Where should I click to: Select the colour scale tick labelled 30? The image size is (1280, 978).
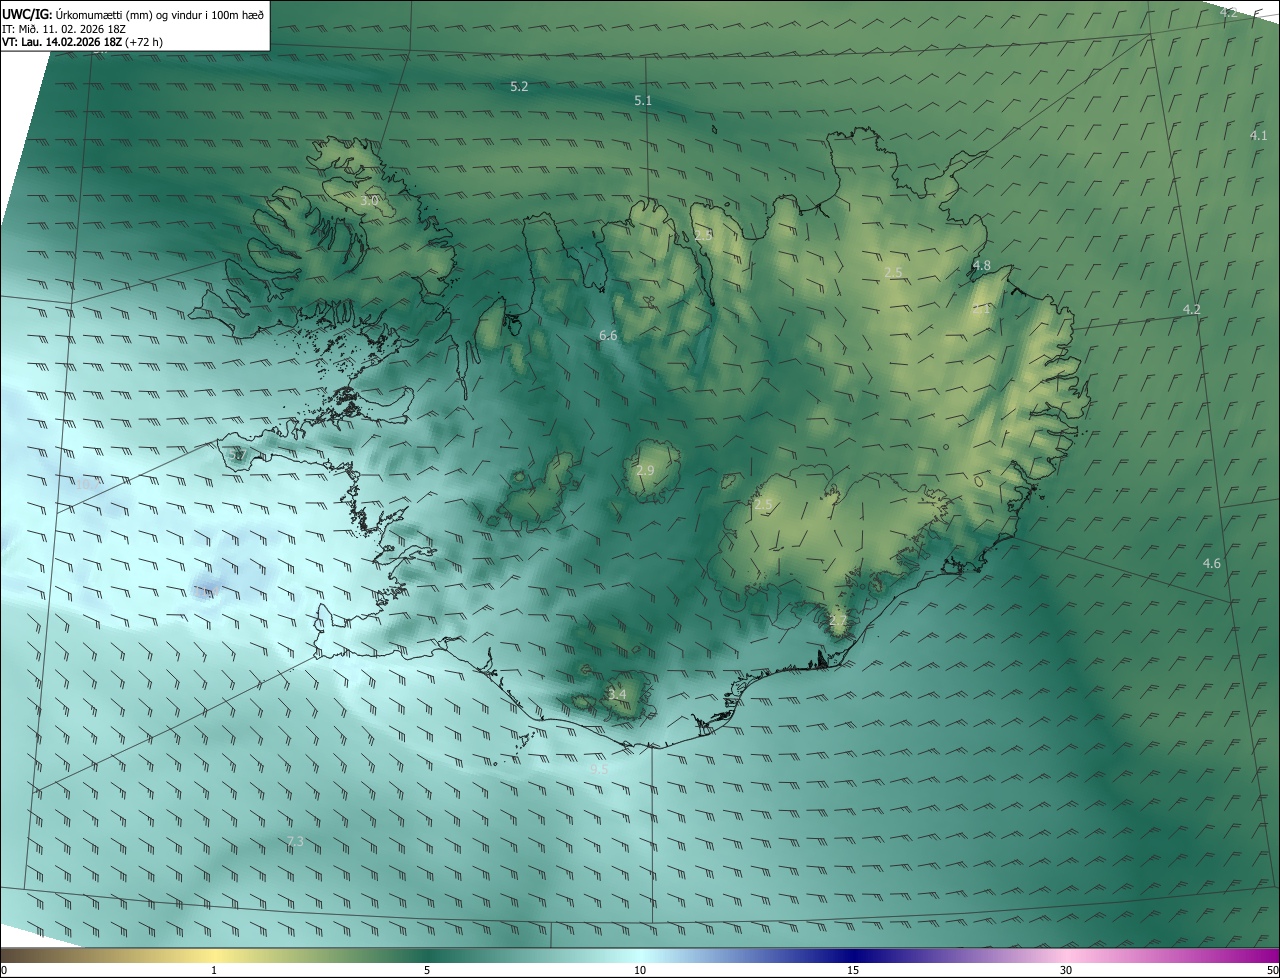(x=1066, y=970)
